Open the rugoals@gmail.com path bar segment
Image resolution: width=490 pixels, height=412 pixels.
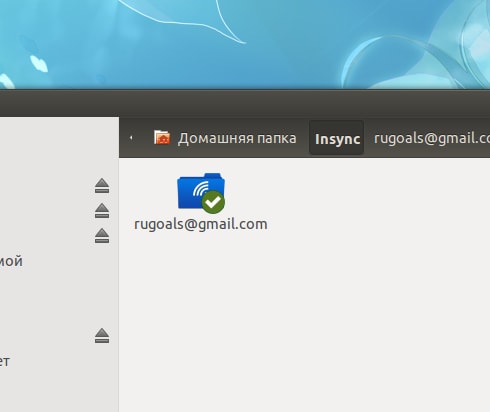(432, 138)
